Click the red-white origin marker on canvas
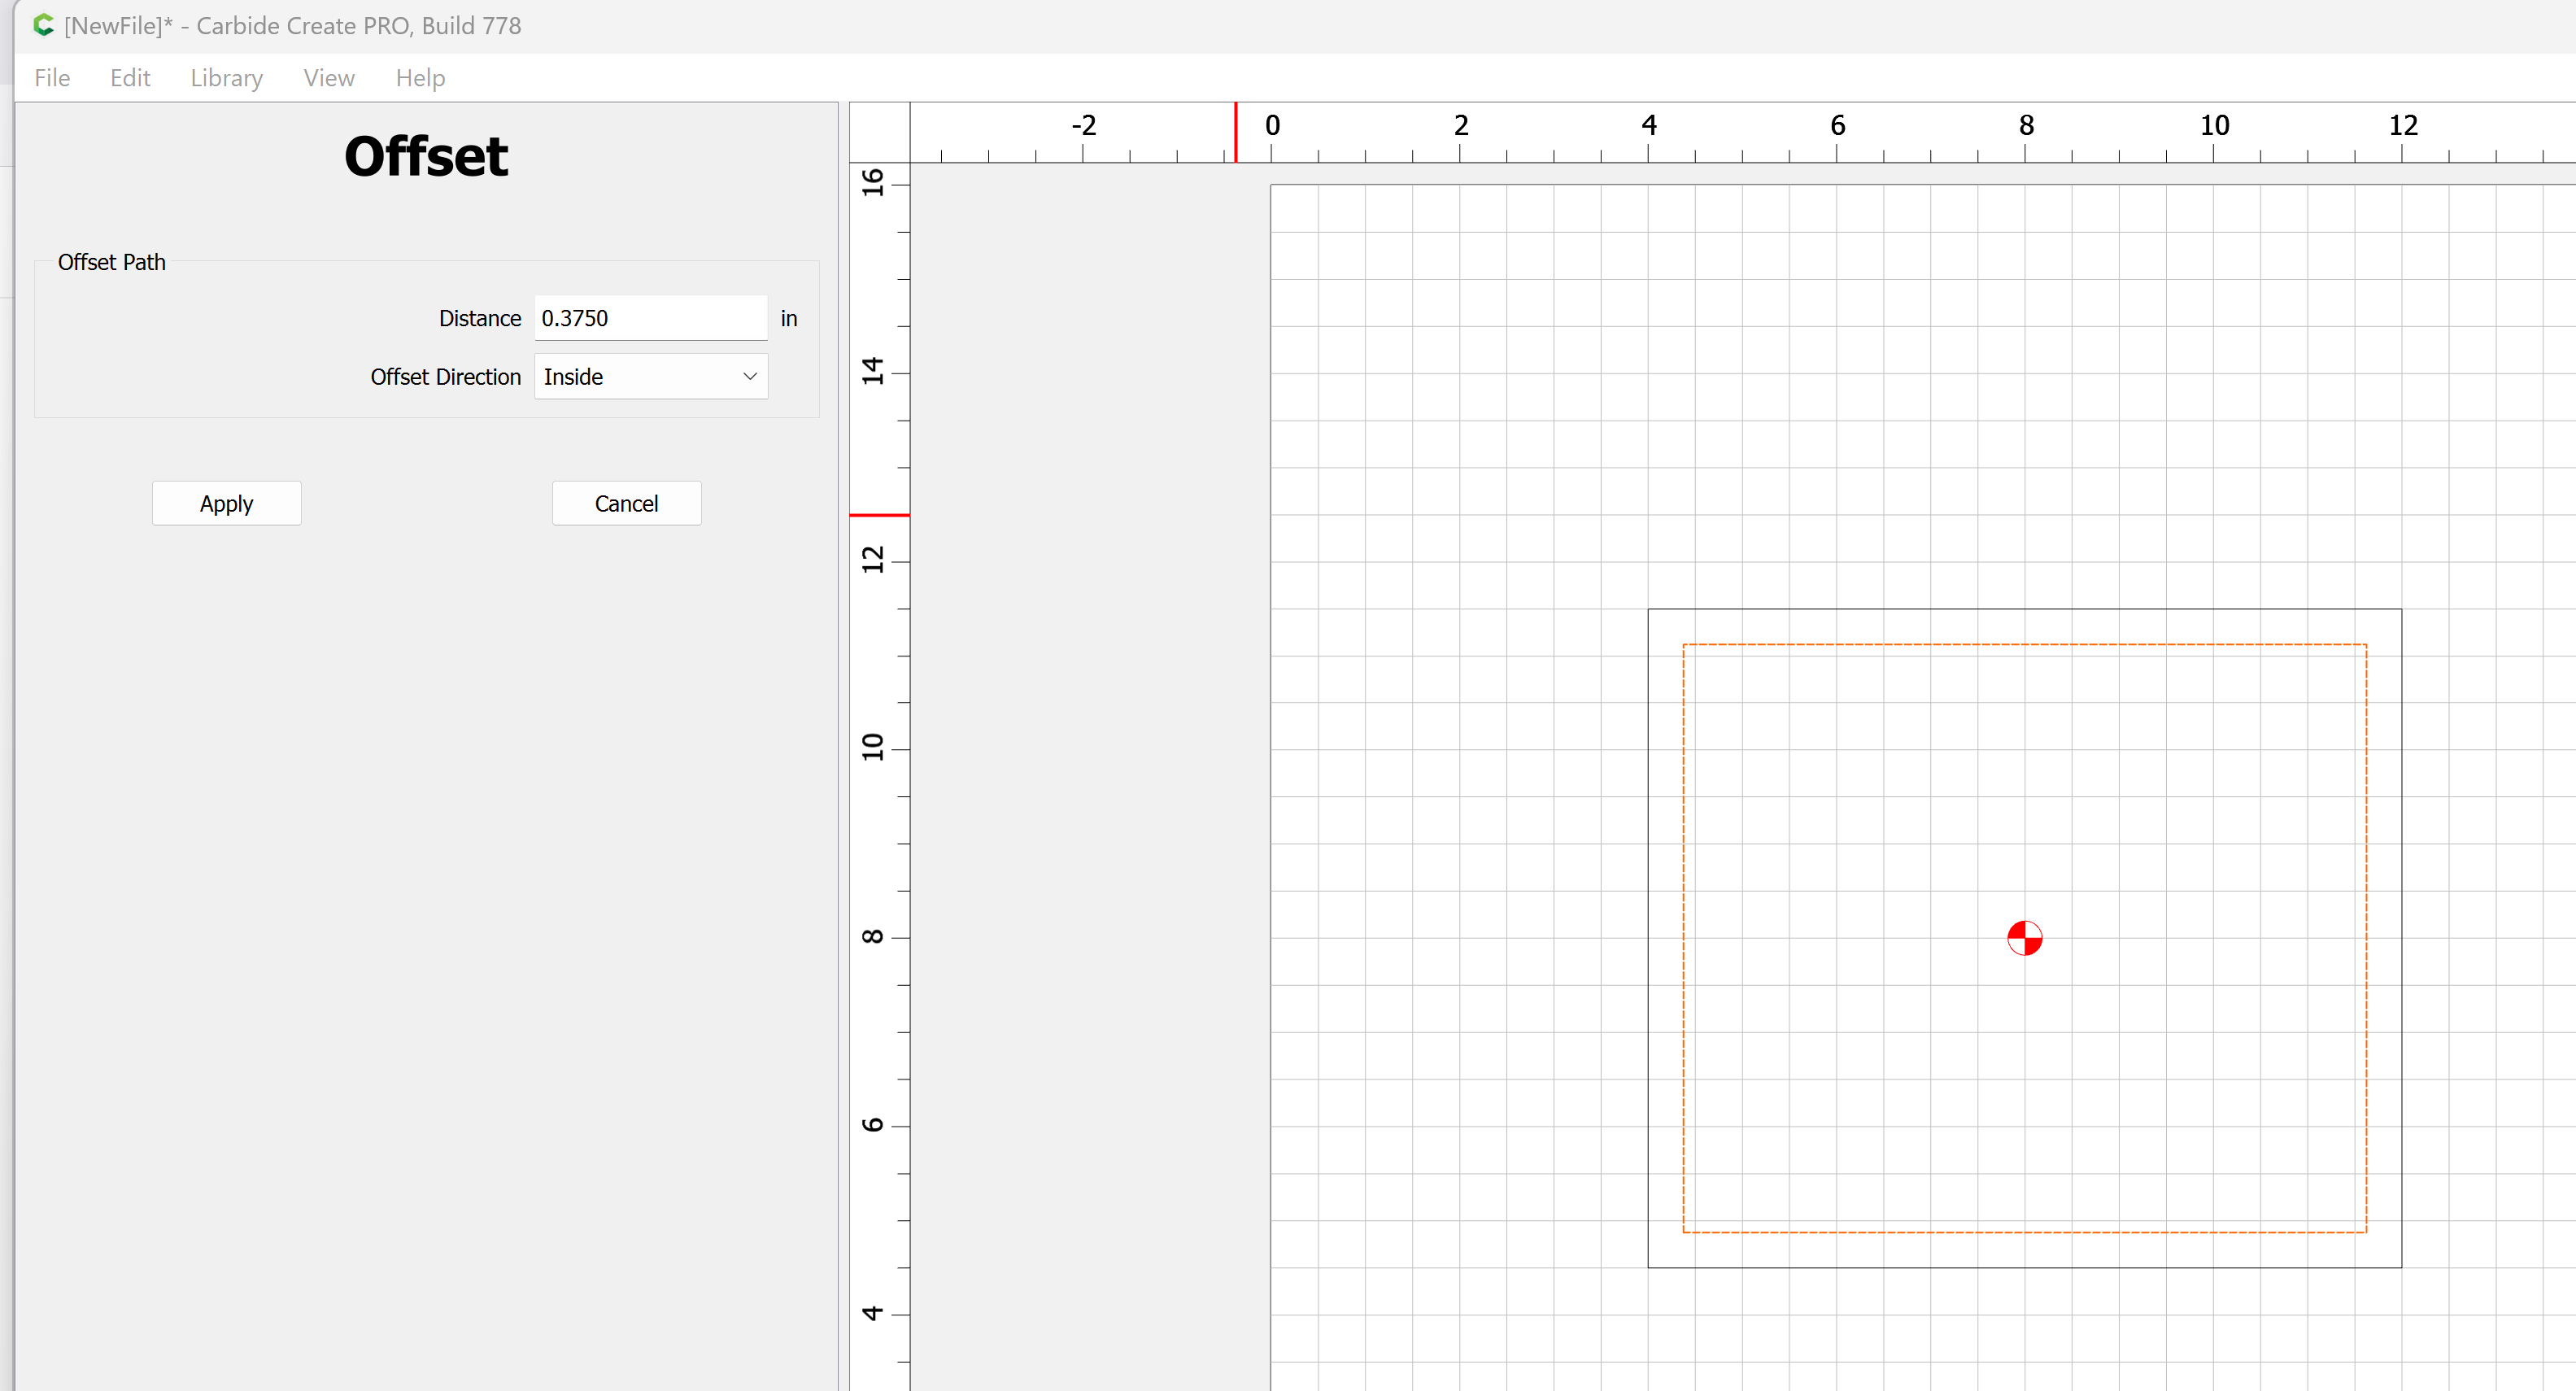 click(2024, 938)
